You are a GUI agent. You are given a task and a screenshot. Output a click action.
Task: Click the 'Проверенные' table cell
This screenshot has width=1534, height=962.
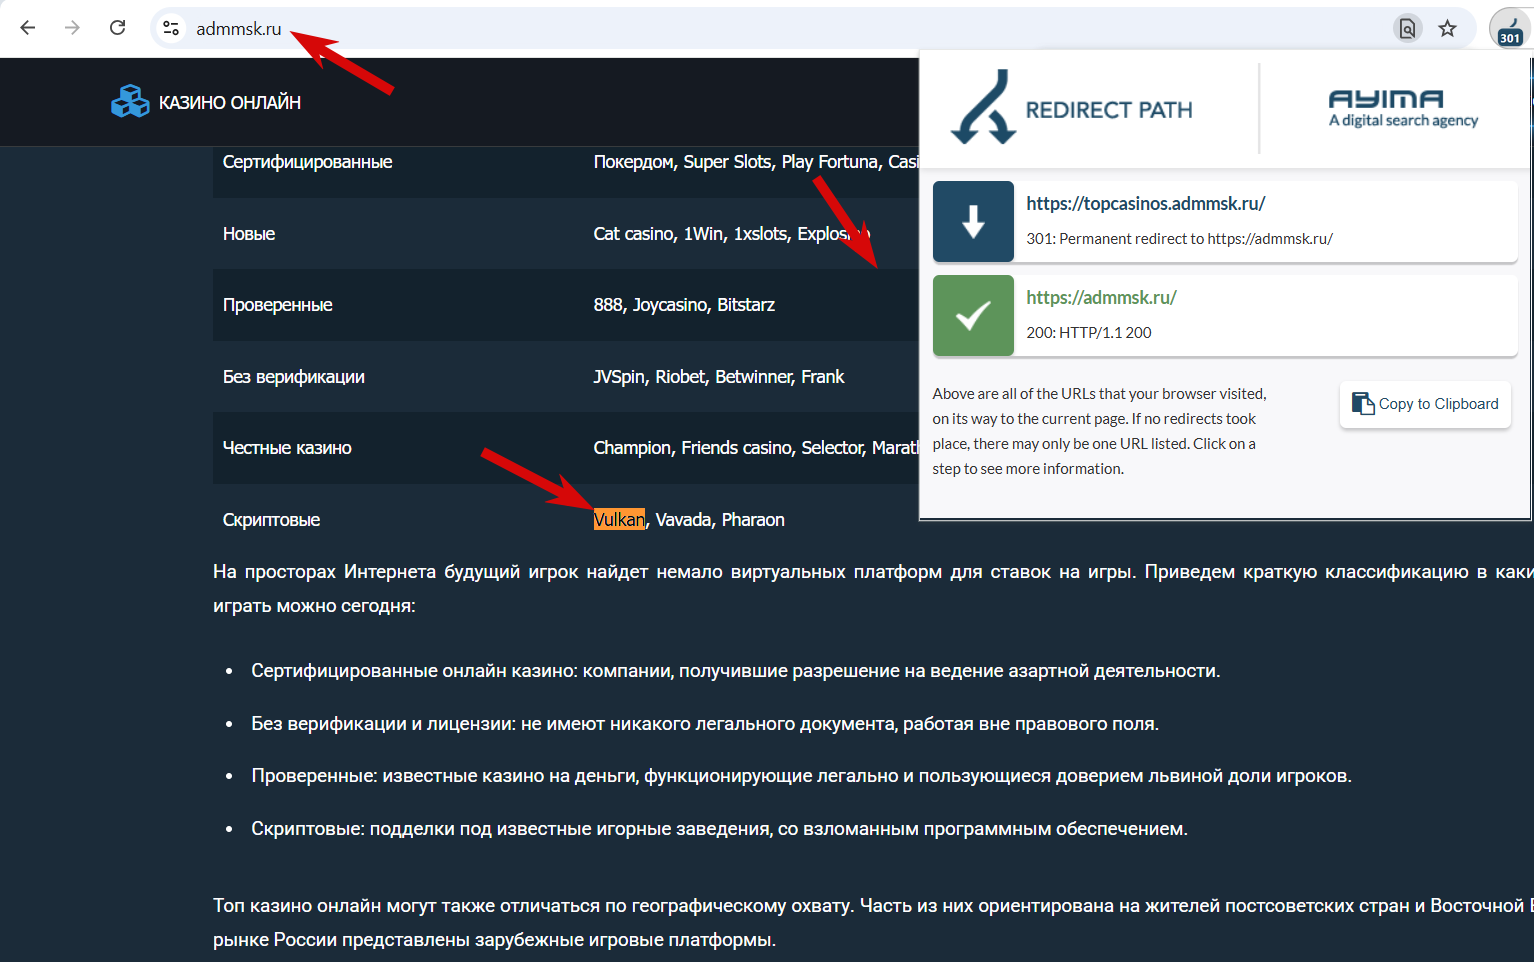pos(278,305)
